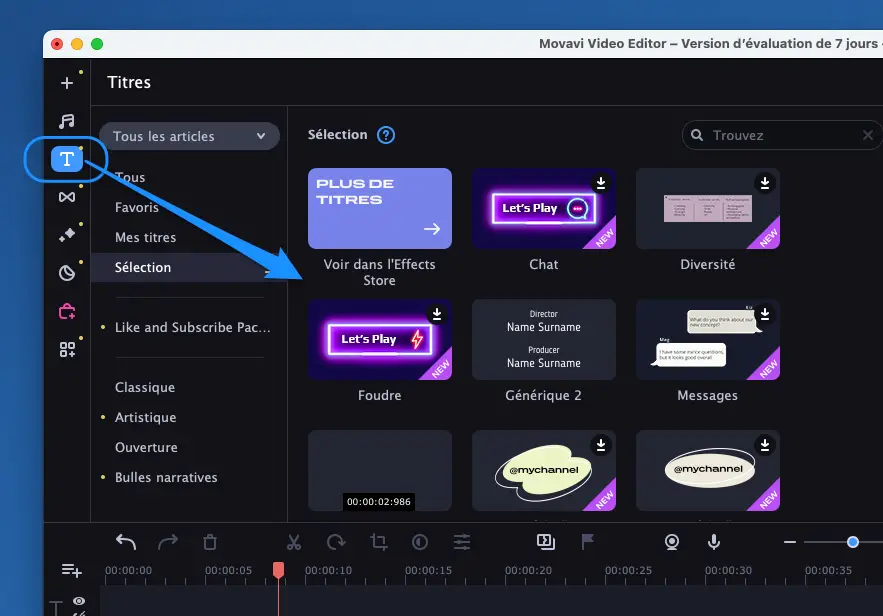Click the 00:00:30 mark on the ruler

coord(728,570)
